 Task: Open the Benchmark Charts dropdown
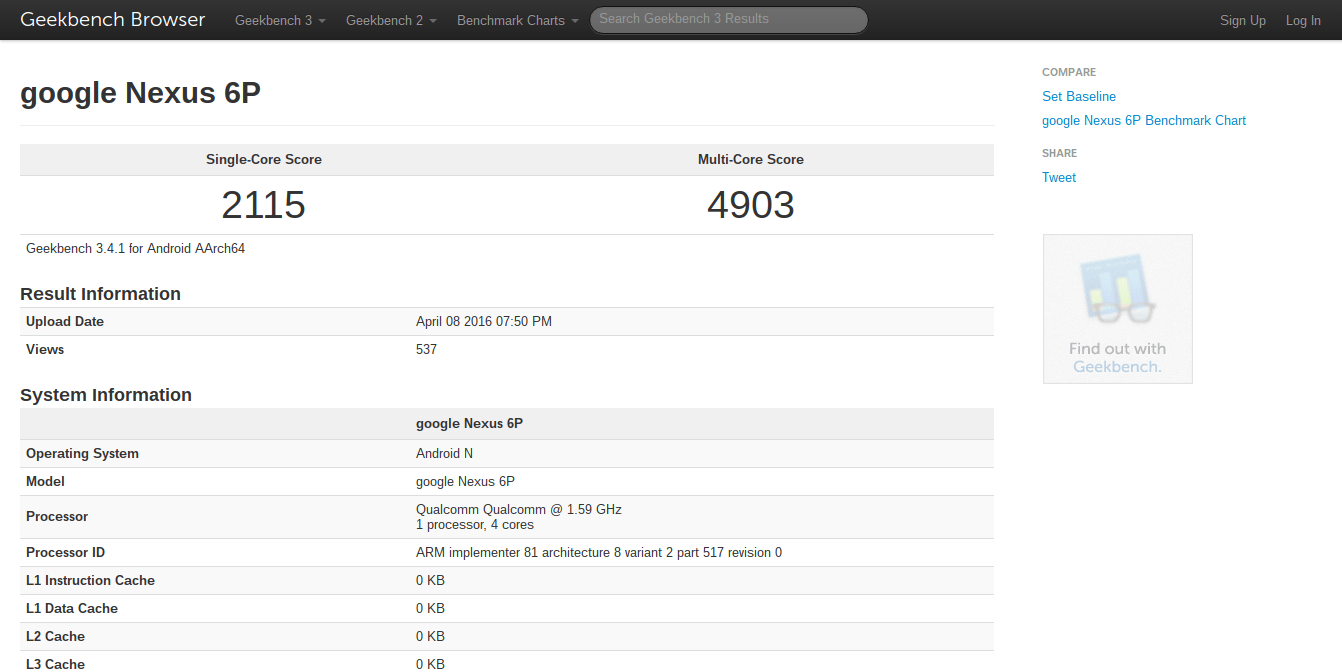tap(517, 21)
